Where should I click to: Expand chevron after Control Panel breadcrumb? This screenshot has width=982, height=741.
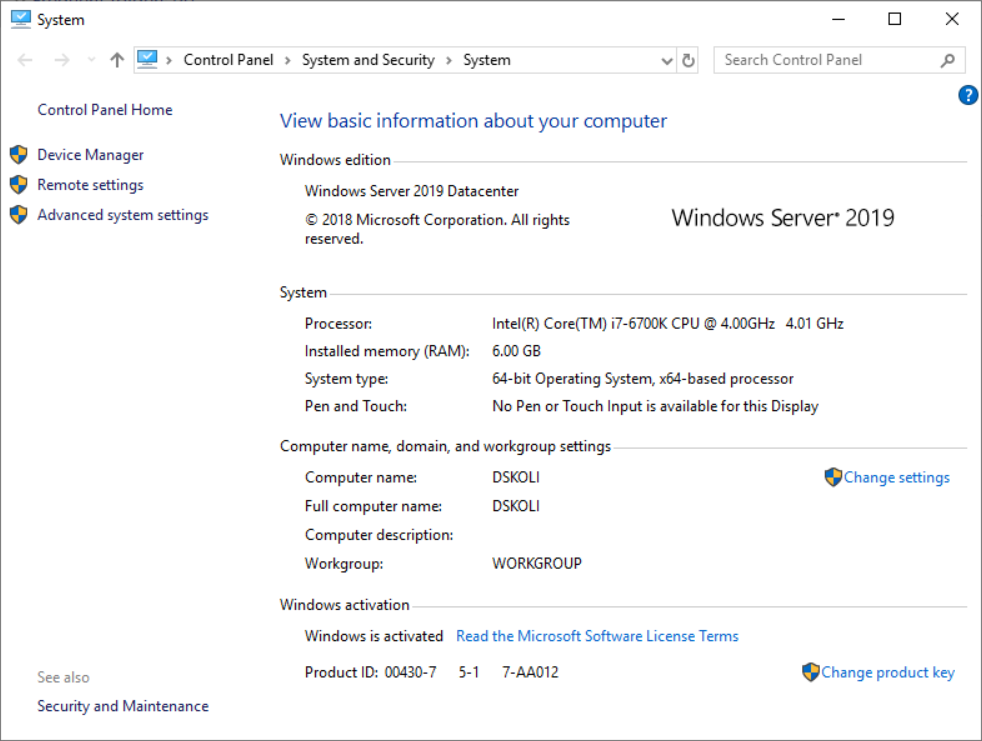click(287, 61)
